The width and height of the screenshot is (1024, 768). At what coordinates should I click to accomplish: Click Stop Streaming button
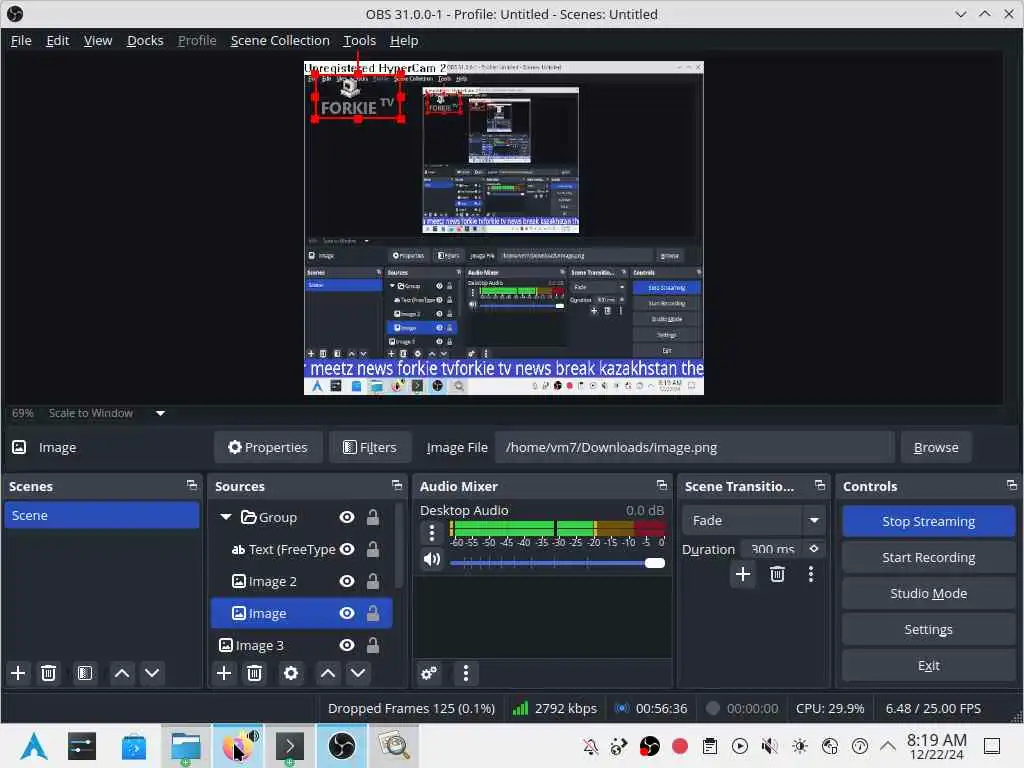click(929, 521)
